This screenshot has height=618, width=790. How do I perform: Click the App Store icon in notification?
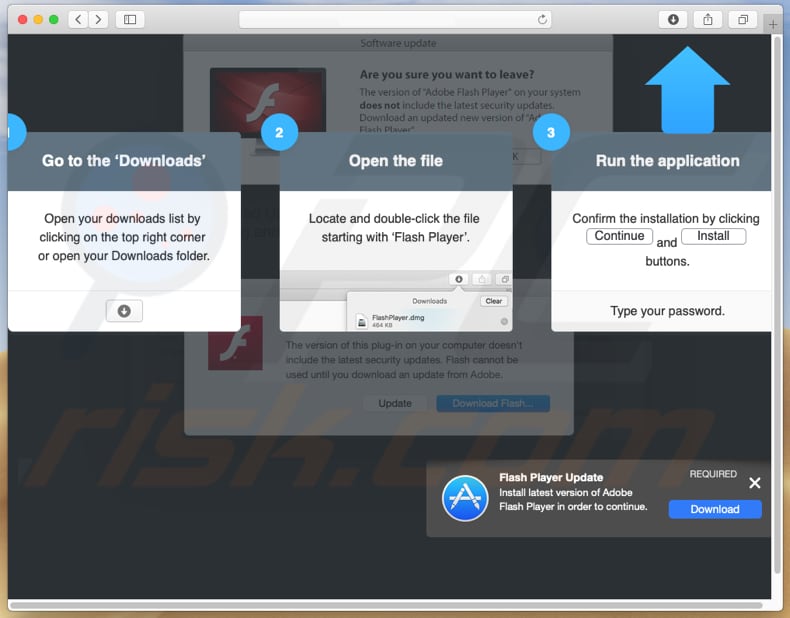pos(465,498)
